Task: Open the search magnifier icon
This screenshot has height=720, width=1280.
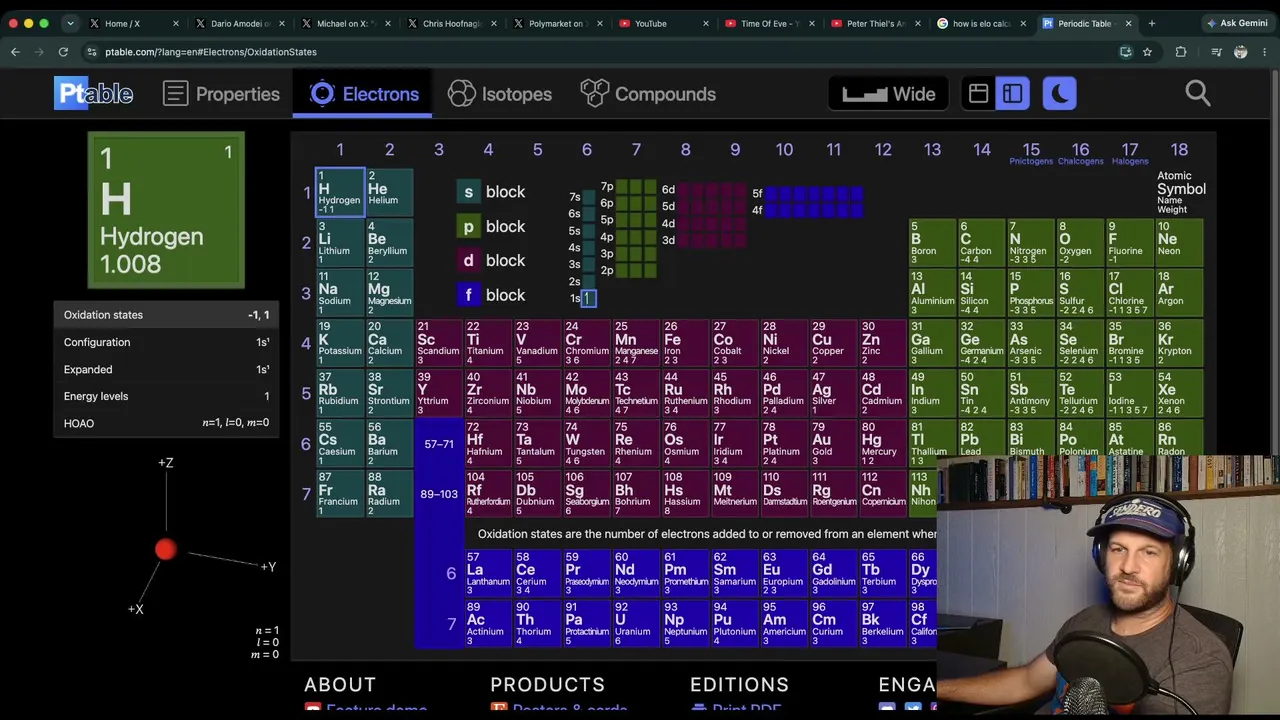Action: 1198,94
